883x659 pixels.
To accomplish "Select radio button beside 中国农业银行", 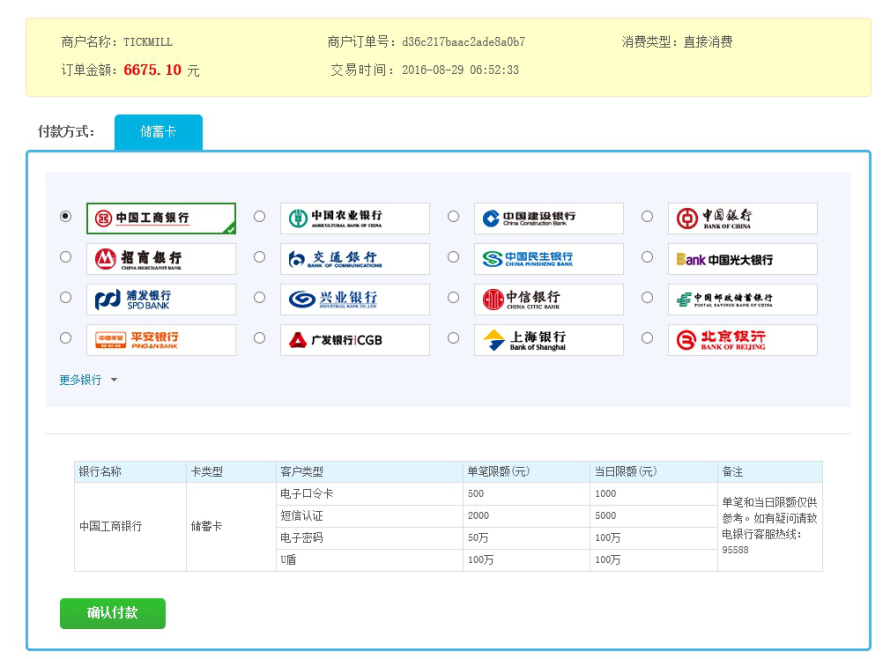I will 260,216.
